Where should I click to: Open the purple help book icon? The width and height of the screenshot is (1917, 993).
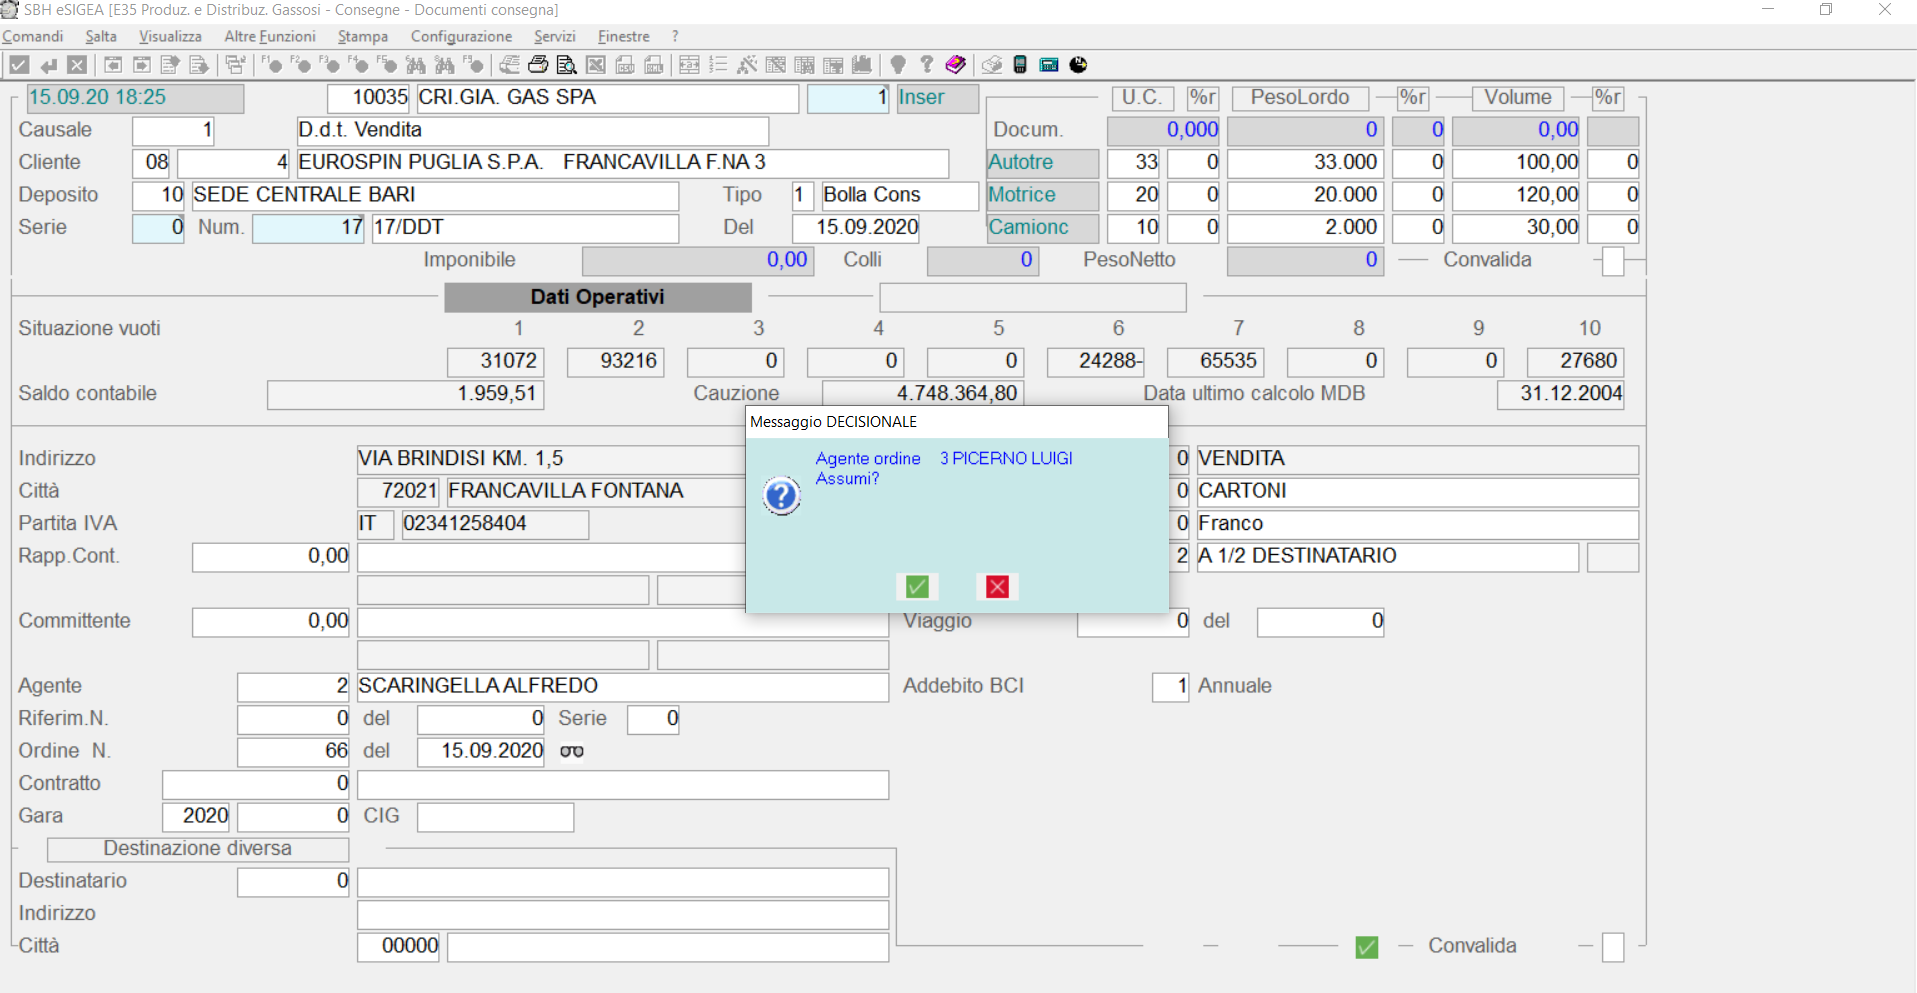955,65
